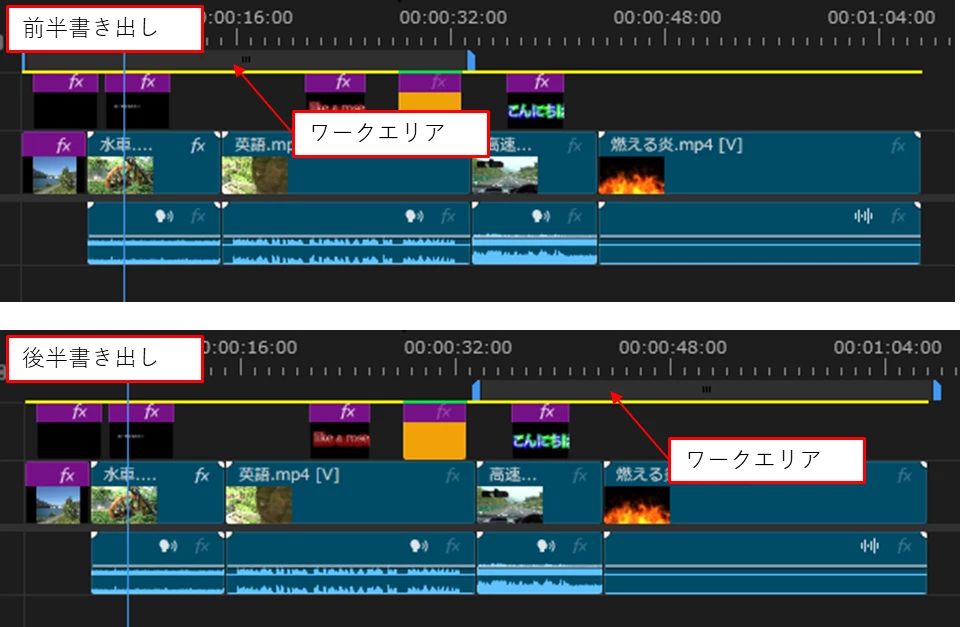Click speaker icon on 水車 audio clip, 後半書き出し timeline

coord(168,546)
